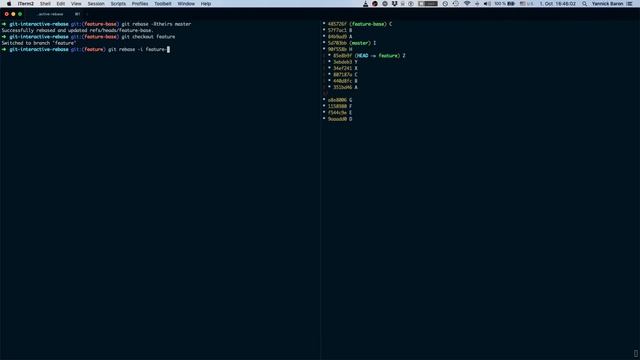Click indented feature commit labeled X

(342, 69)
